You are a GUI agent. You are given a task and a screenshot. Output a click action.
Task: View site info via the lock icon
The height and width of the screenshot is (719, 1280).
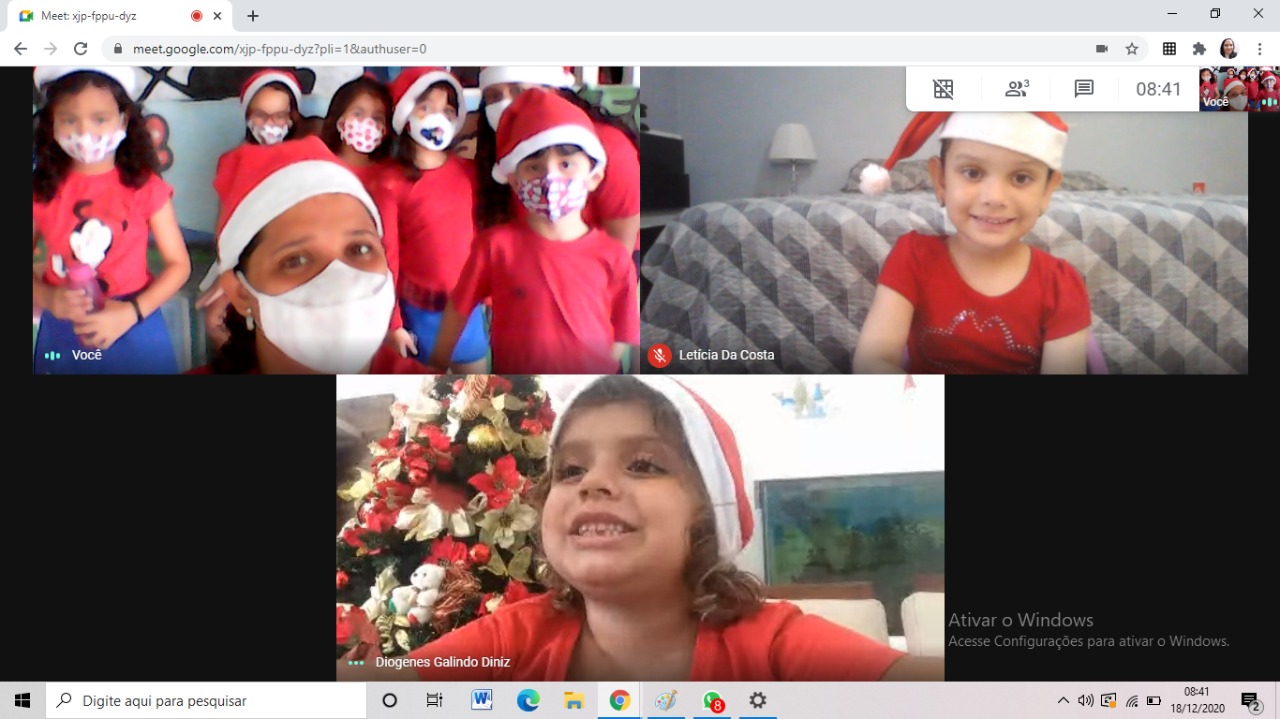(x=118, y=48)
